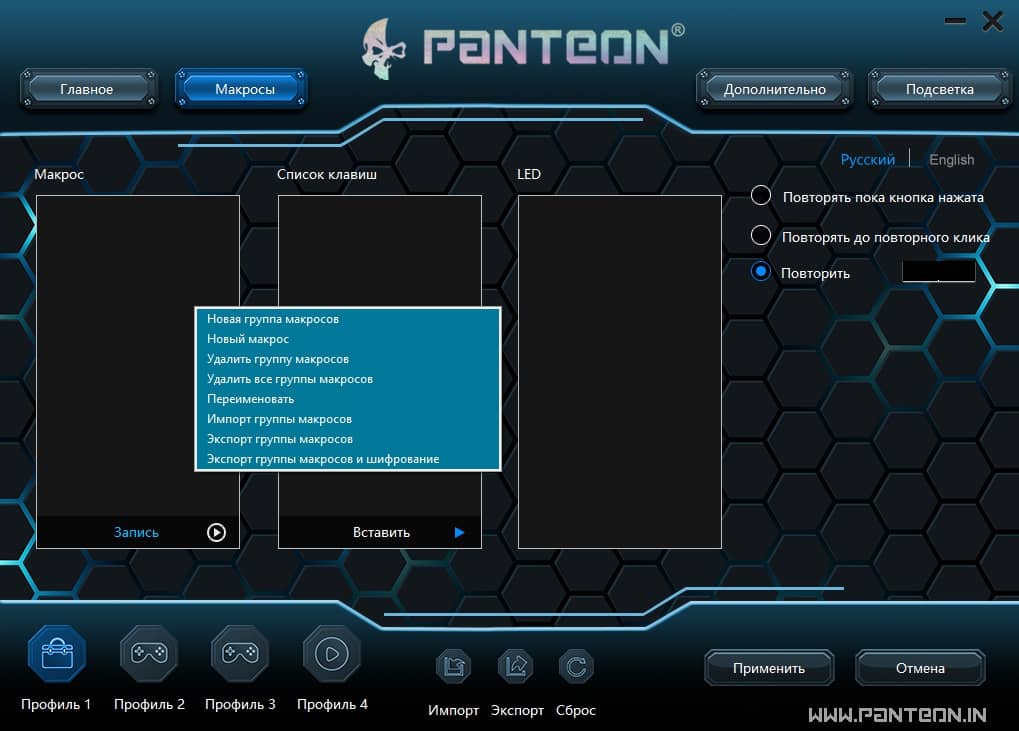Click the Экспорт text label
The height and width of the screenshot is (731, 1019).
(x=517, y=710)
